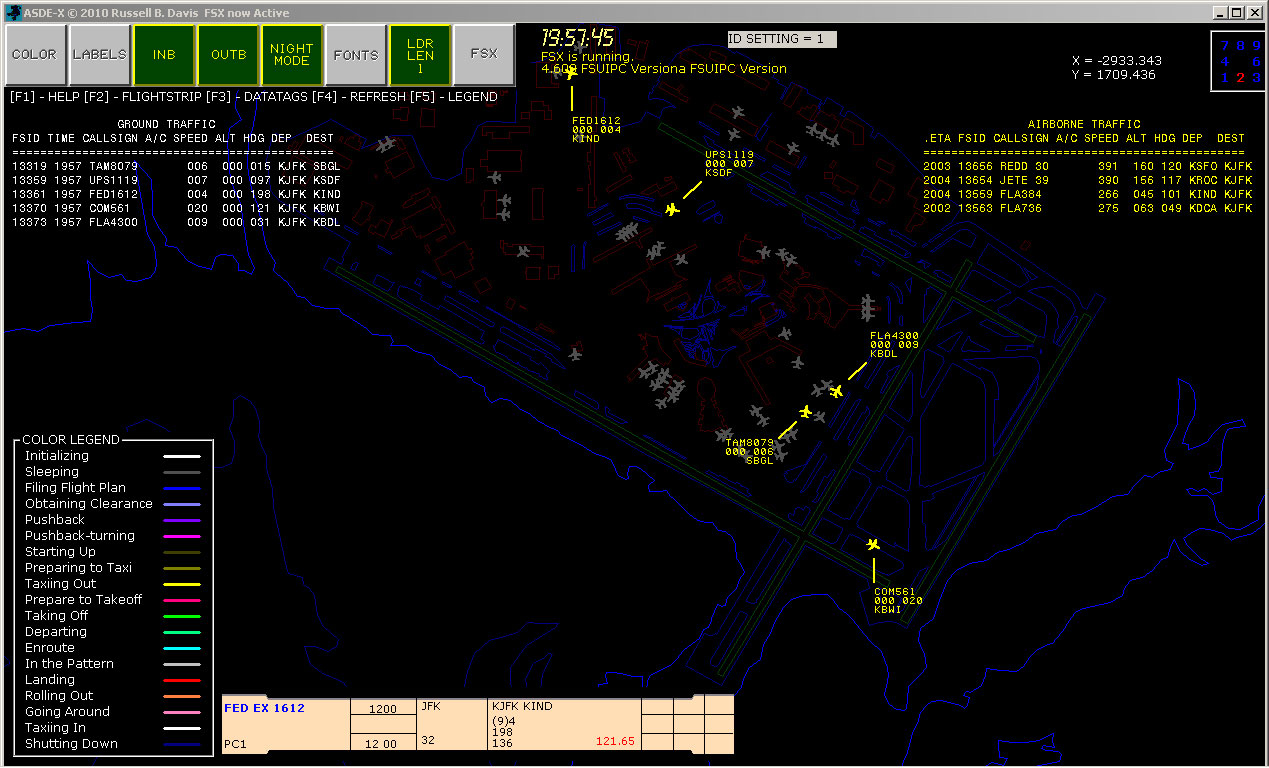Open the FONTS settings
Image resolution: width=1269 pixels, height=768 pixels.
pyautogui.click(x=355, y=54)
